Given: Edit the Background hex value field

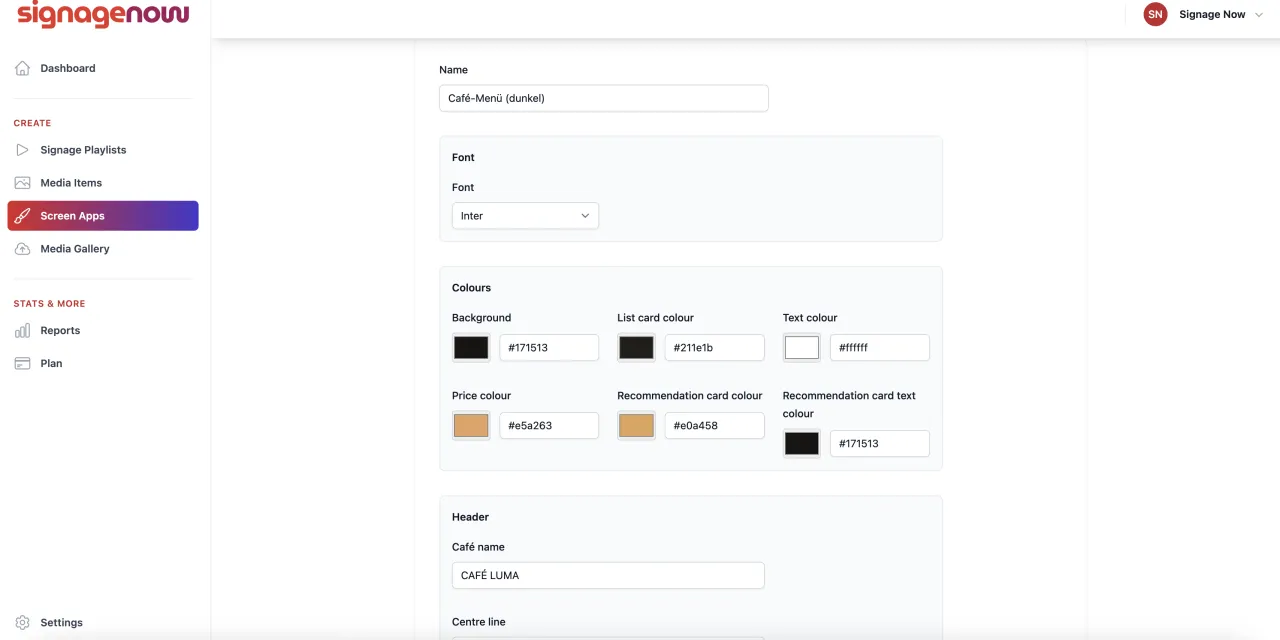Looking at the screenshot, I should pos(549,347).
